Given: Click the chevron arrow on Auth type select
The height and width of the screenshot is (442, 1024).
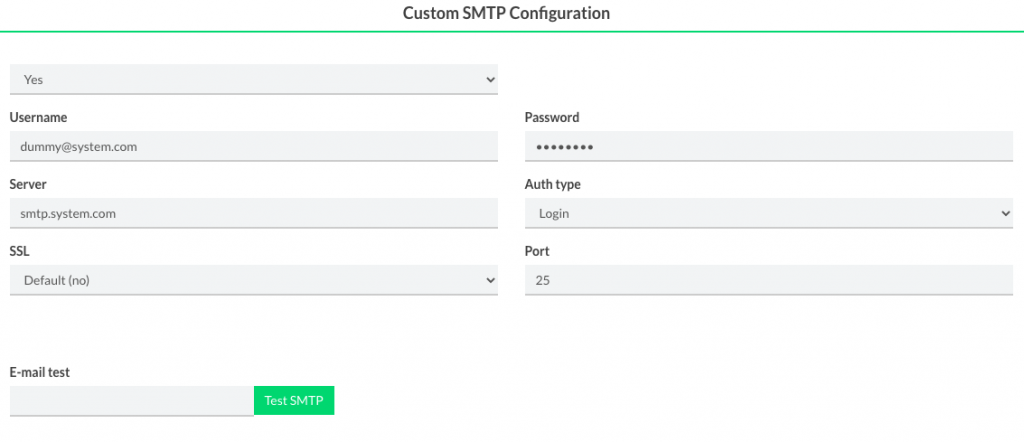Looking at the screenshot, I should [x=1005, y=213].
